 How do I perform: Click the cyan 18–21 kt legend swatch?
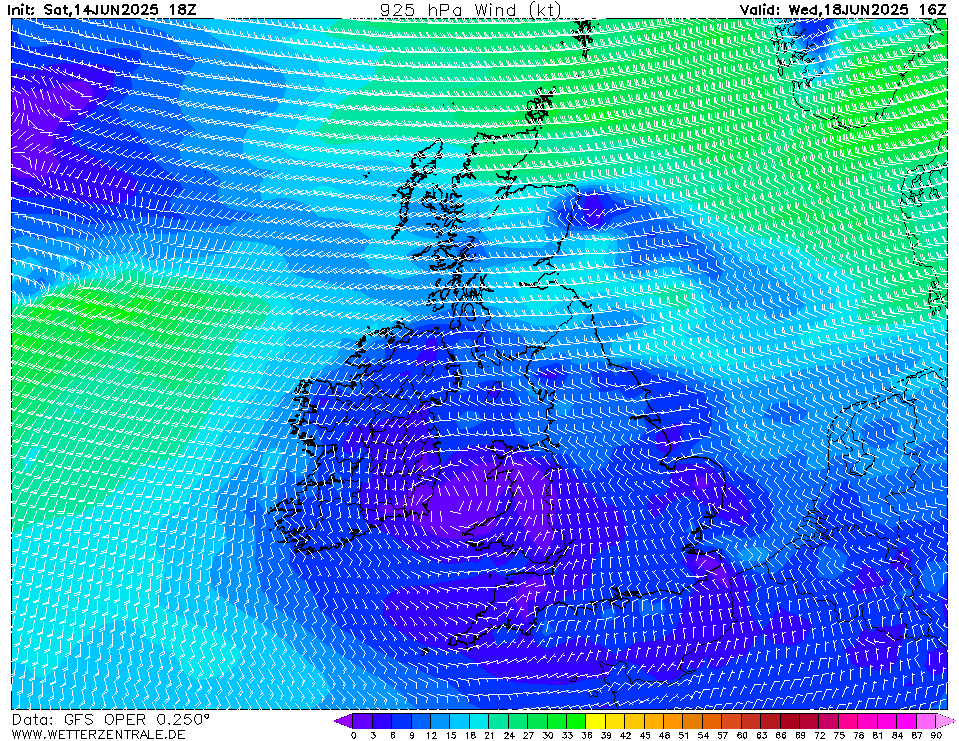tap(480, 721)
